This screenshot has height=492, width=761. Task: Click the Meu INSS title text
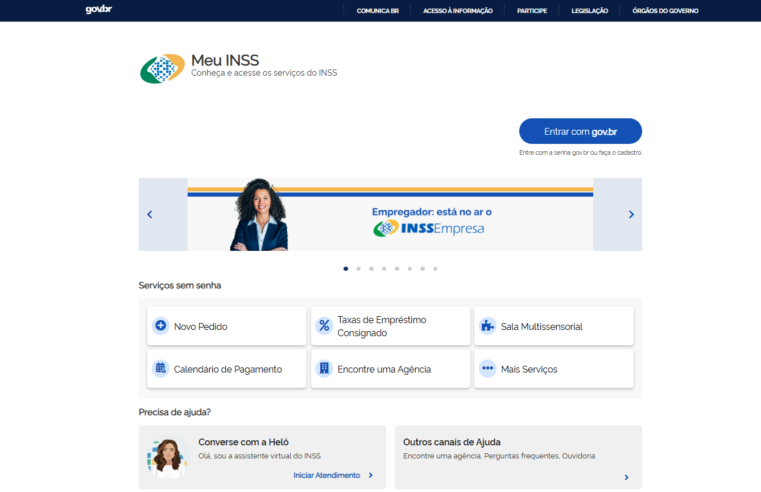coord(225,60)
